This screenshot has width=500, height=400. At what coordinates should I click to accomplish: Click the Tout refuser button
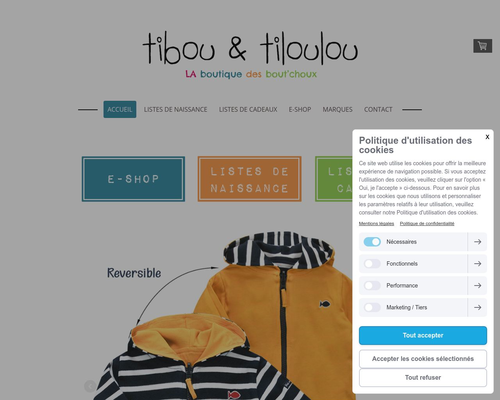pos(423,377)
